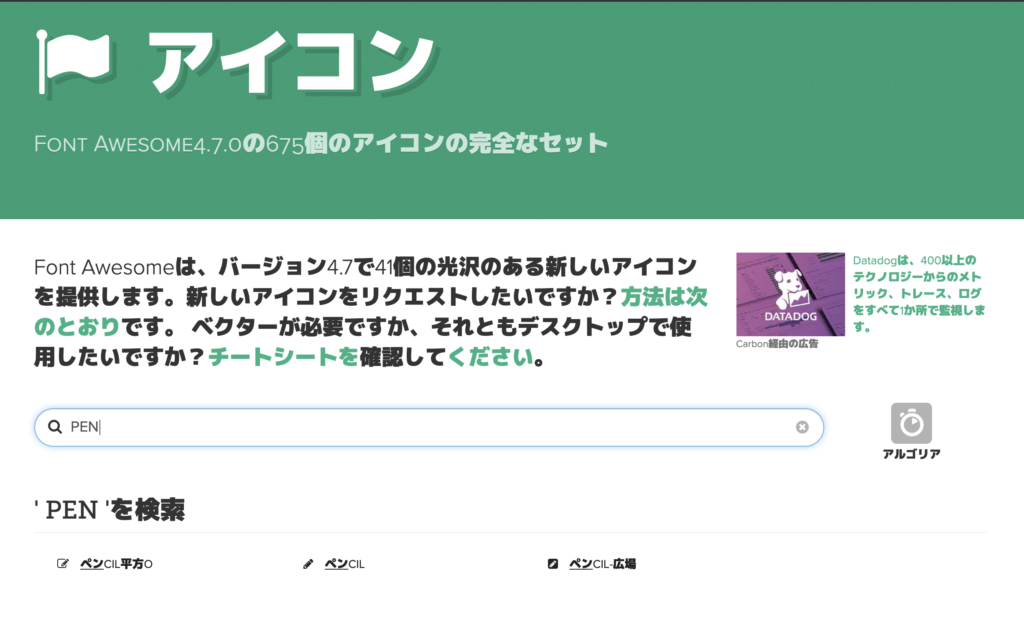The height and width of the screenshot is (624, 1024).
Task: Clear the search field with X button
Action: (x=802, y=427)
